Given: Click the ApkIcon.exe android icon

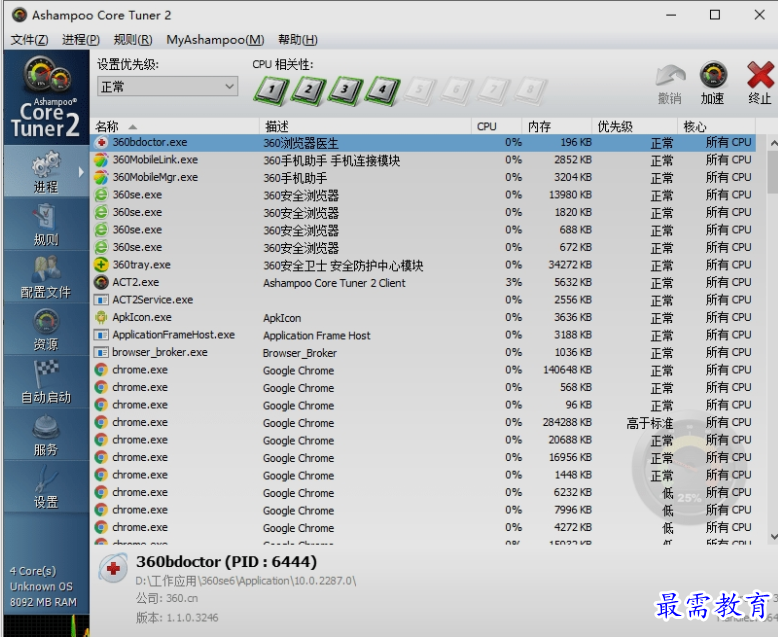Looking at the screenshot, I should click(101, 318).
